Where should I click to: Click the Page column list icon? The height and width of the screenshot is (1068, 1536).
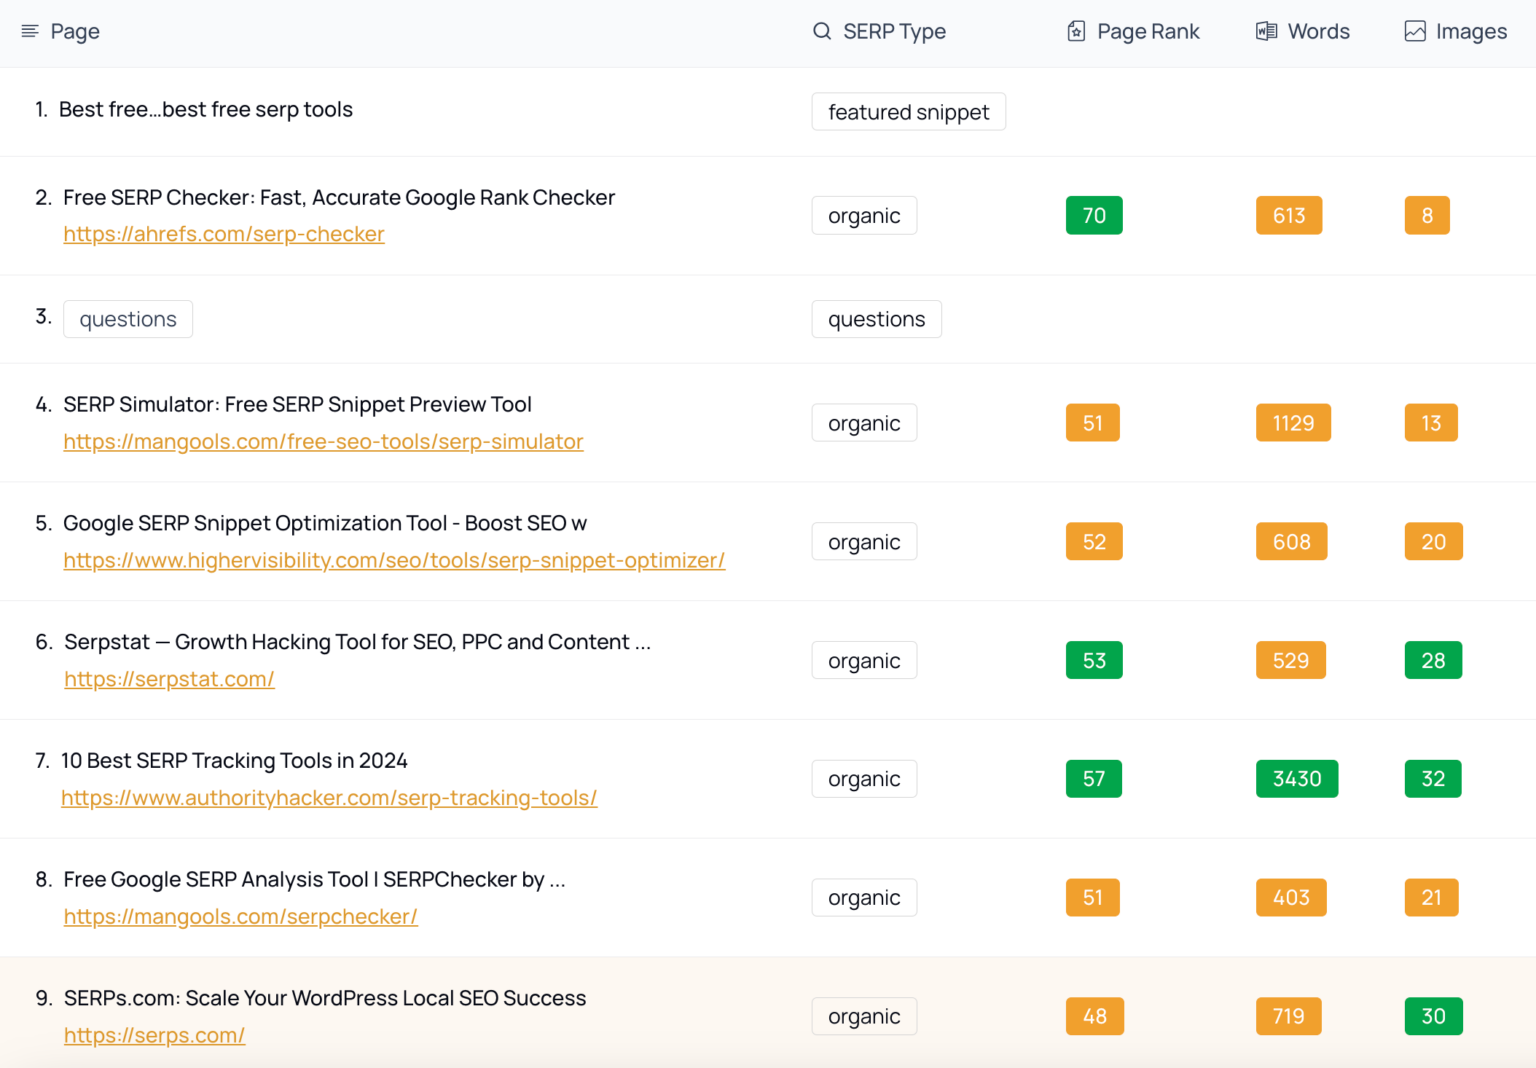tap(30, 32)
